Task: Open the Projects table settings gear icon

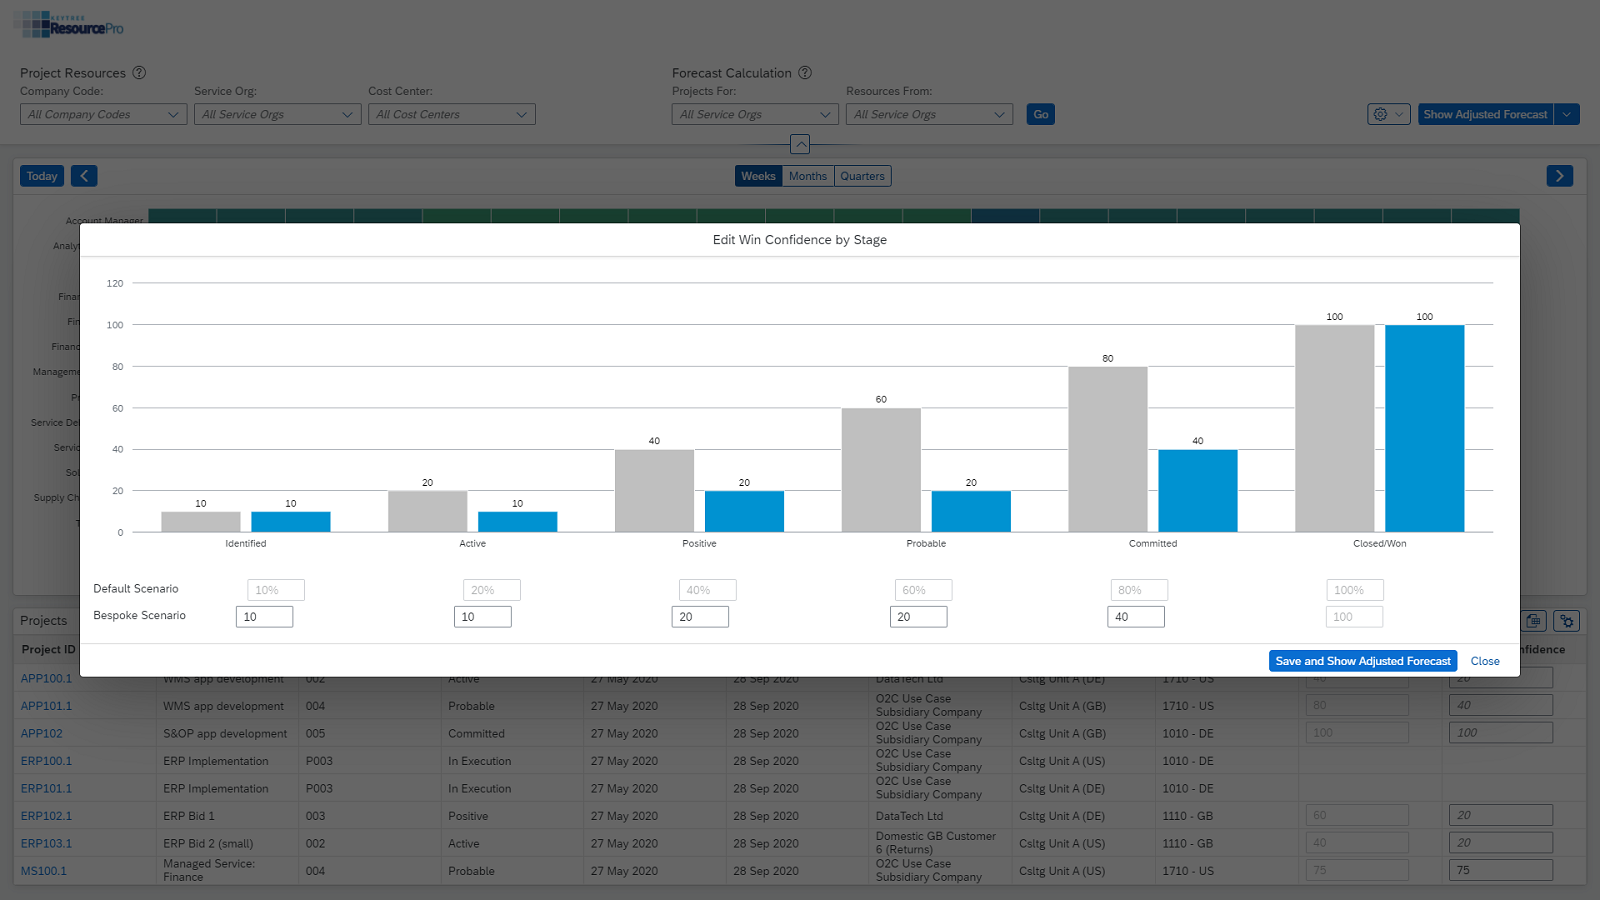Action: point(1567,621)
